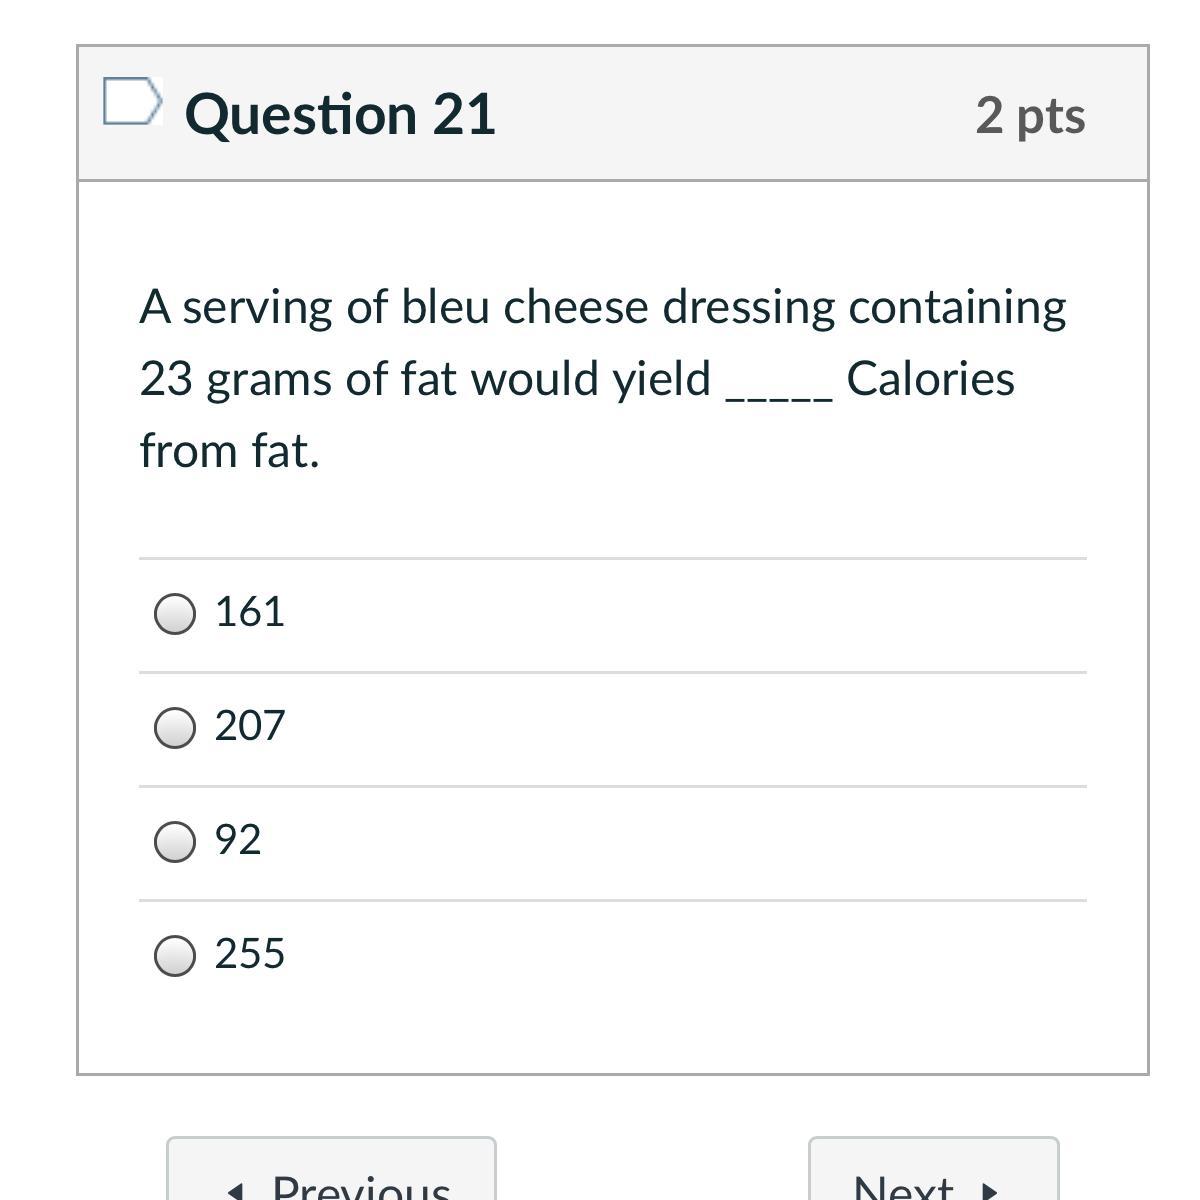Image resolution: width=1200 pixels, height=1200 pixels.
Task: Click the Question 21 heading
Action: [x=340, y=114]
